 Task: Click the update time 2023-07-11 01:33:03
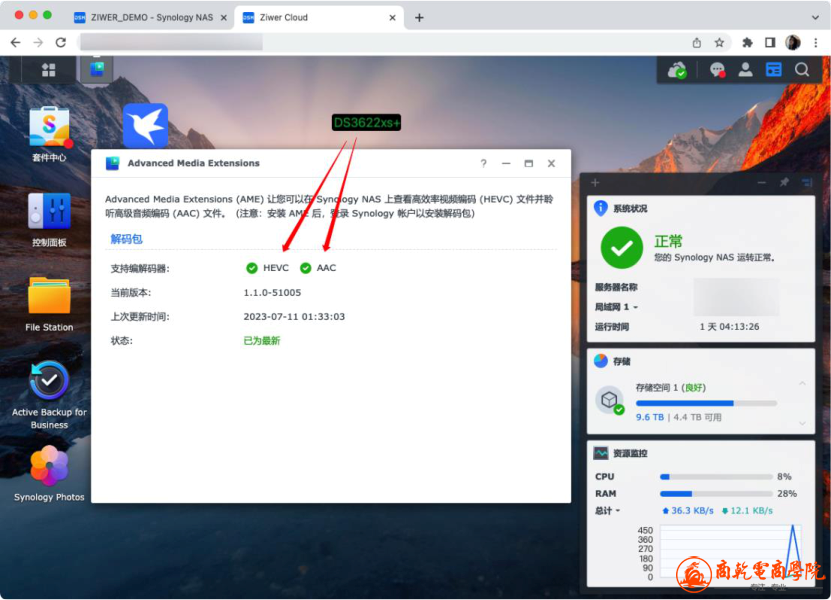[x=294, y=316]
